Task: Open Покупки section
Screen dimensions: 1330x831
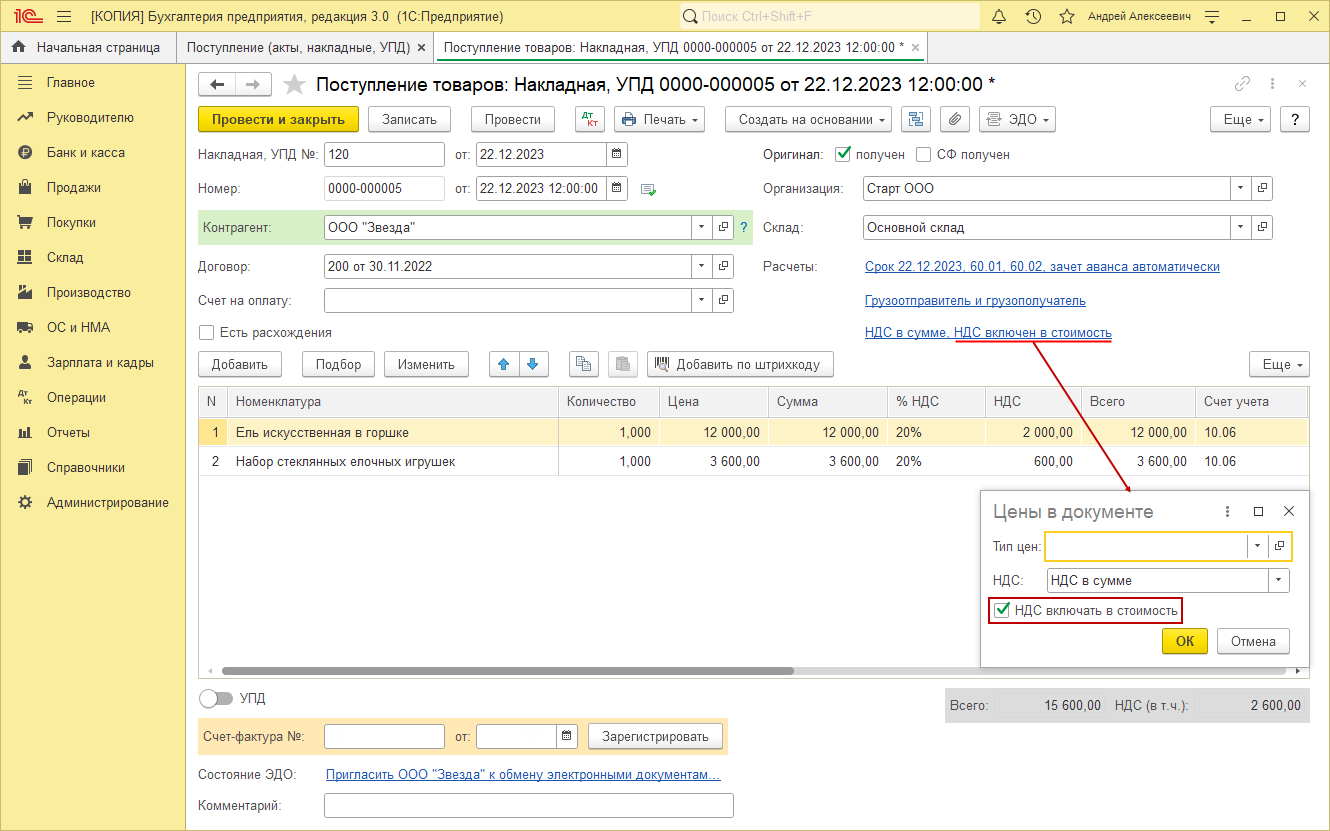Action: (71, 222)
